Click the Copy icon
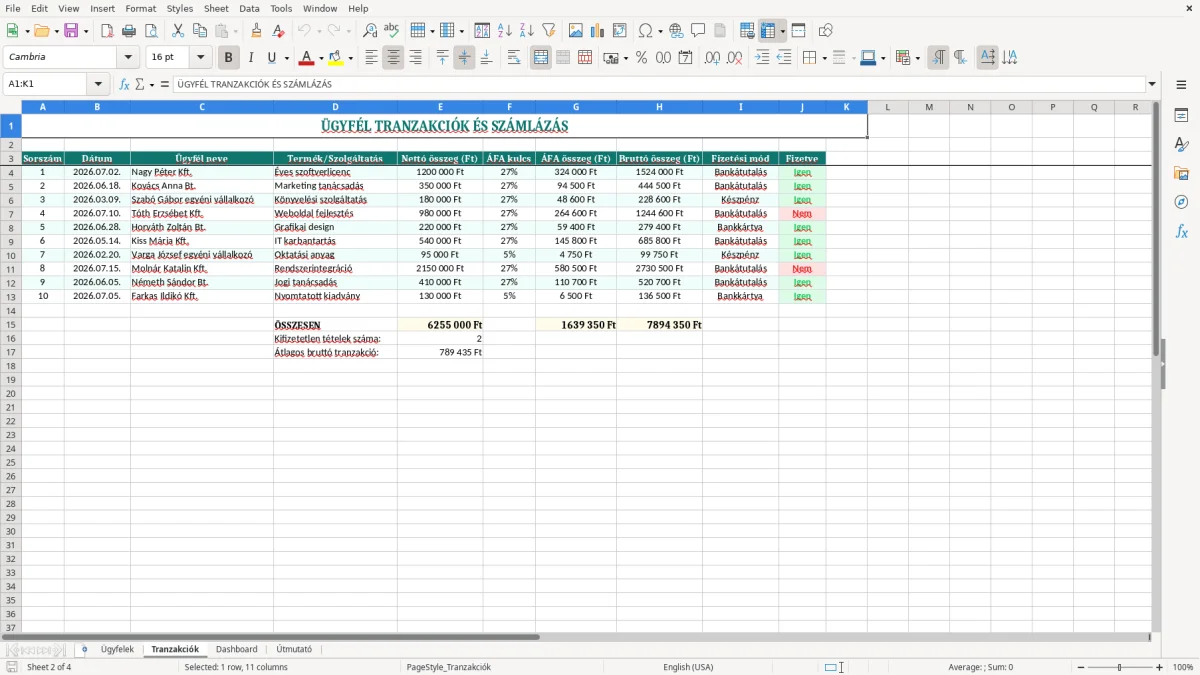Screen dimensions: 1200x675 (200, 31)
